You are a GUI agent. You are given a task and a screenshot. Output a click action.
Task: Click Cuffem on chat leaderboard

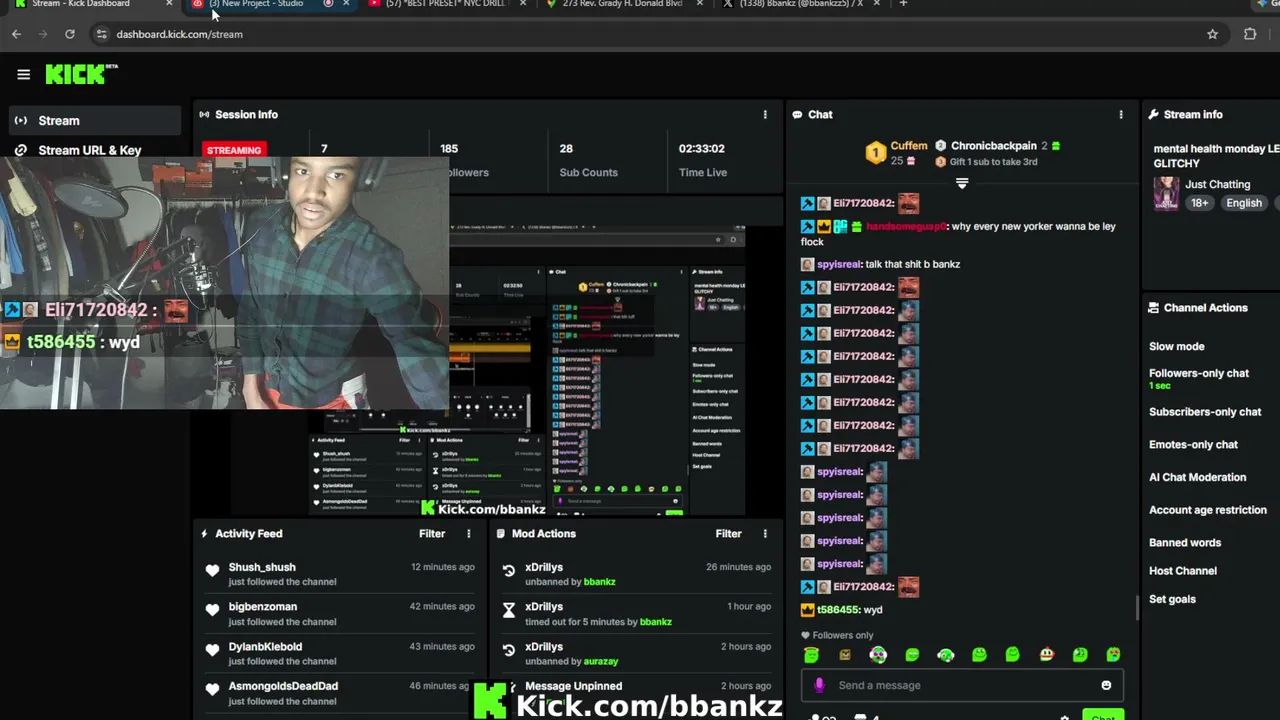[909, 146]
